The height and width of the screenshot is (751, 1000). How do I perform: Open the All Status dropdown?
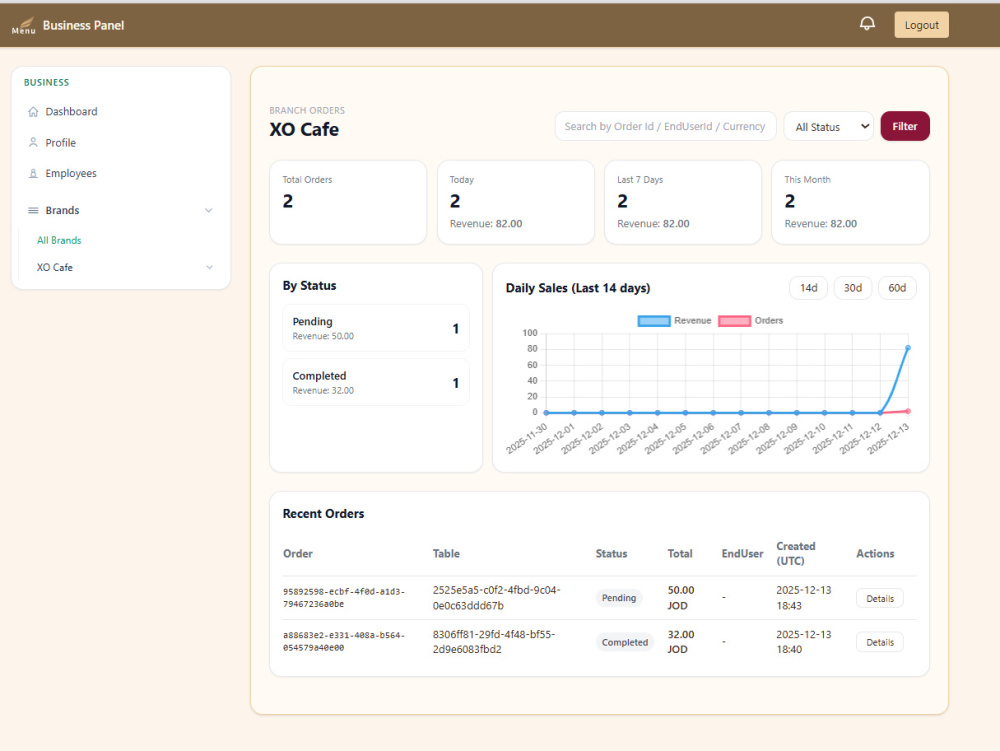point(828,126)
